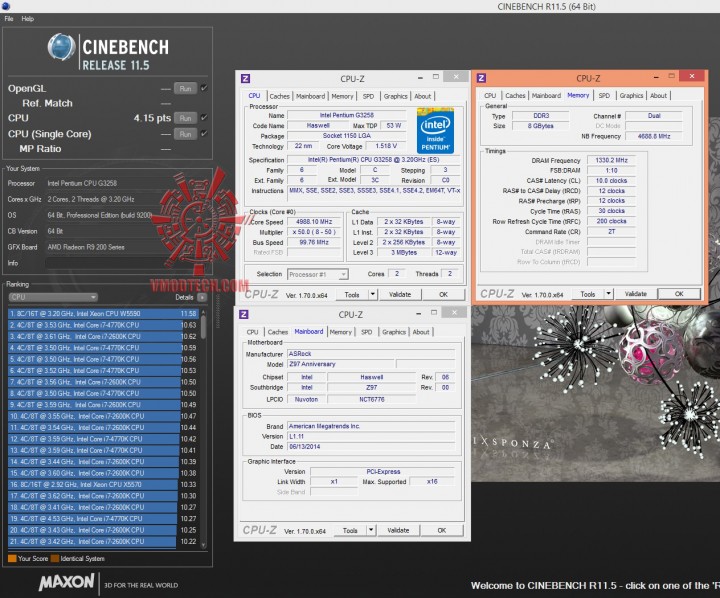Screen dimensions: 720x598
Task: Switch to Caches tab in CPU window
Action: click(x=279, y=96)
